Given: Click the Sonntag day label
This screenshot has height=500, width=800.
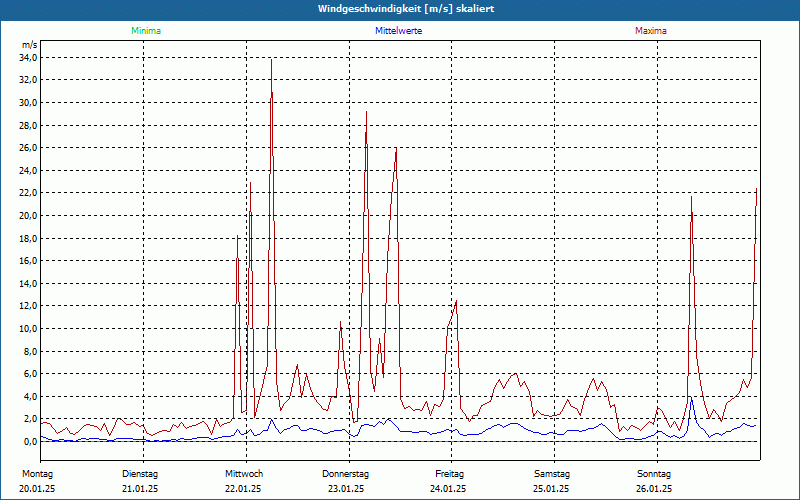Looking at the screenshot, I should 654,474.
